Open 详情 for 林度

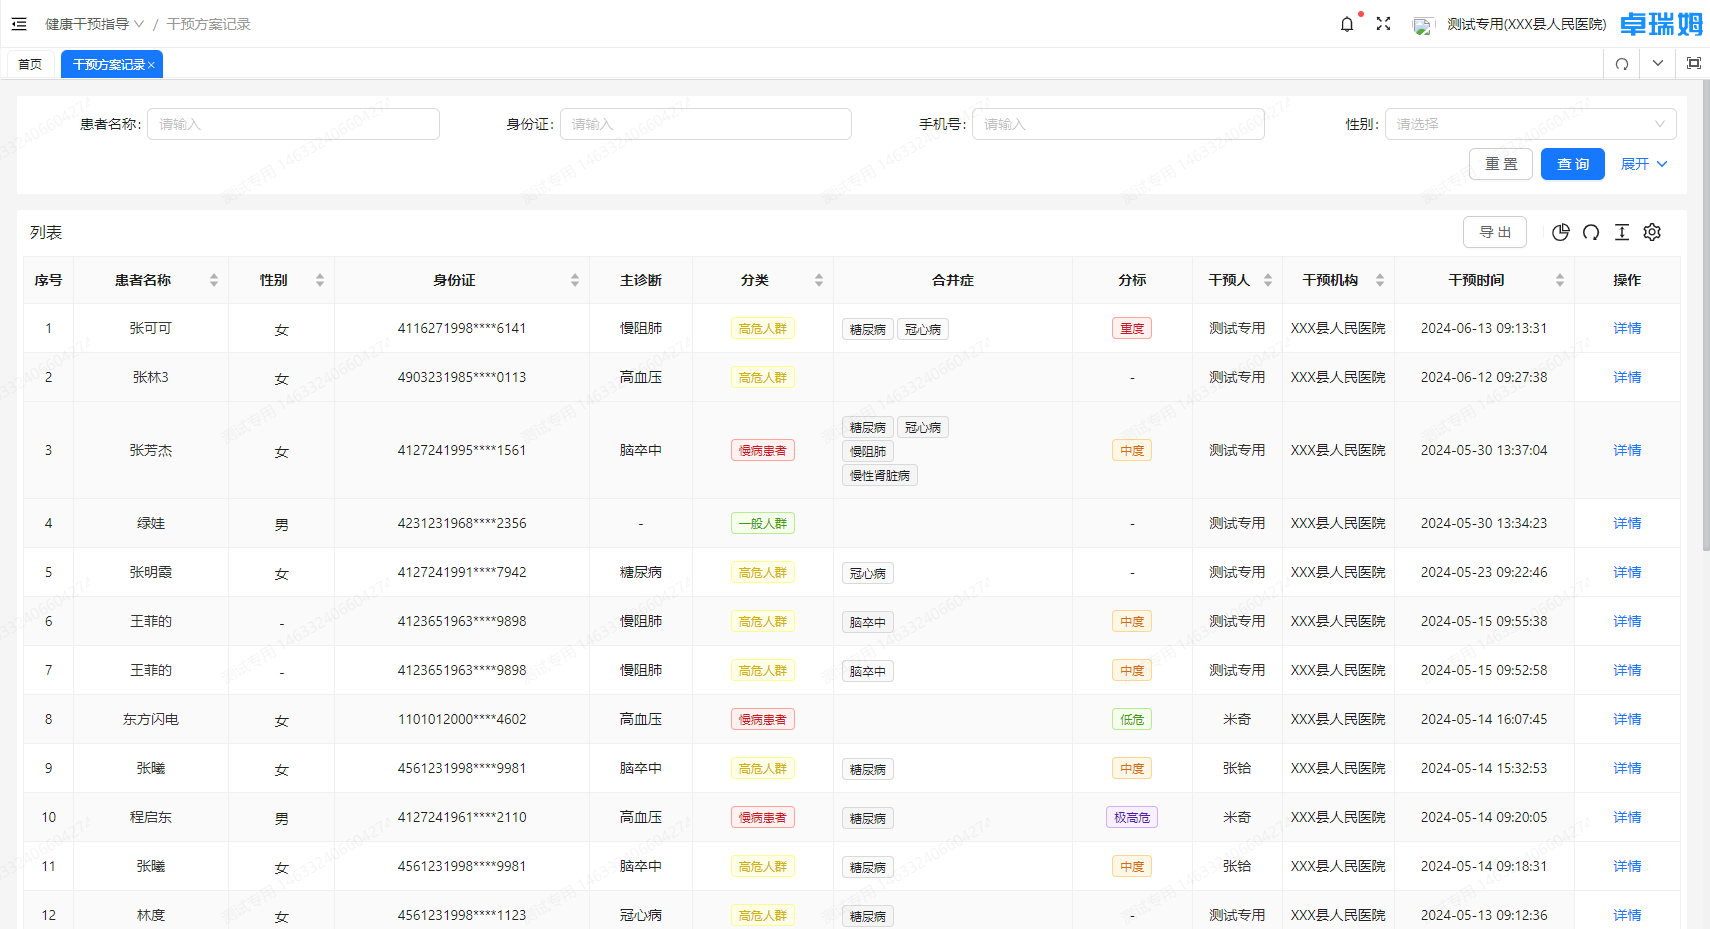(x=1627, y=915)
